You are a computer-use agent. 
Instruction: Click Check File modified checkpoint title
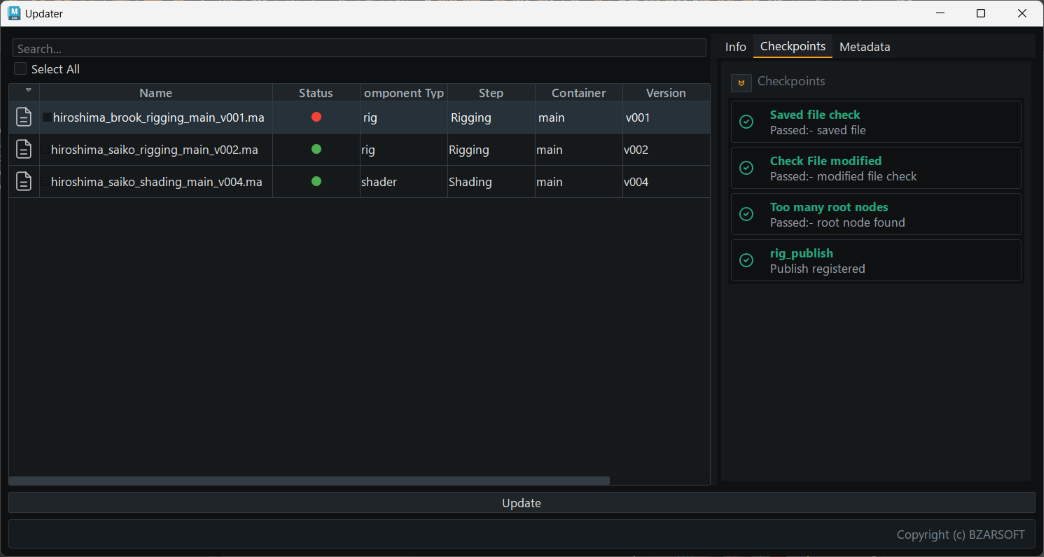826,160
